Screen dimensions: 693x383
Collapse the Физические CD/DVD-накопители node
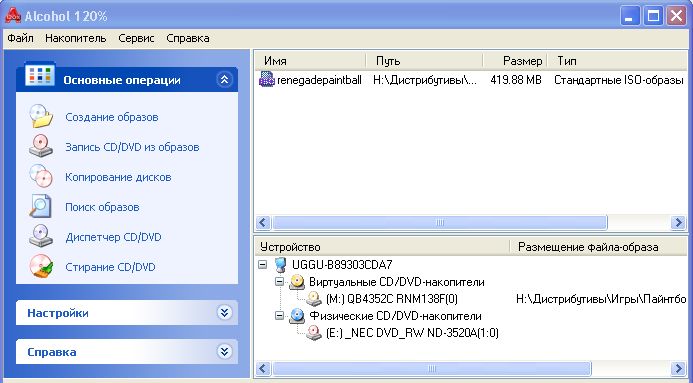tap(279, 316)
